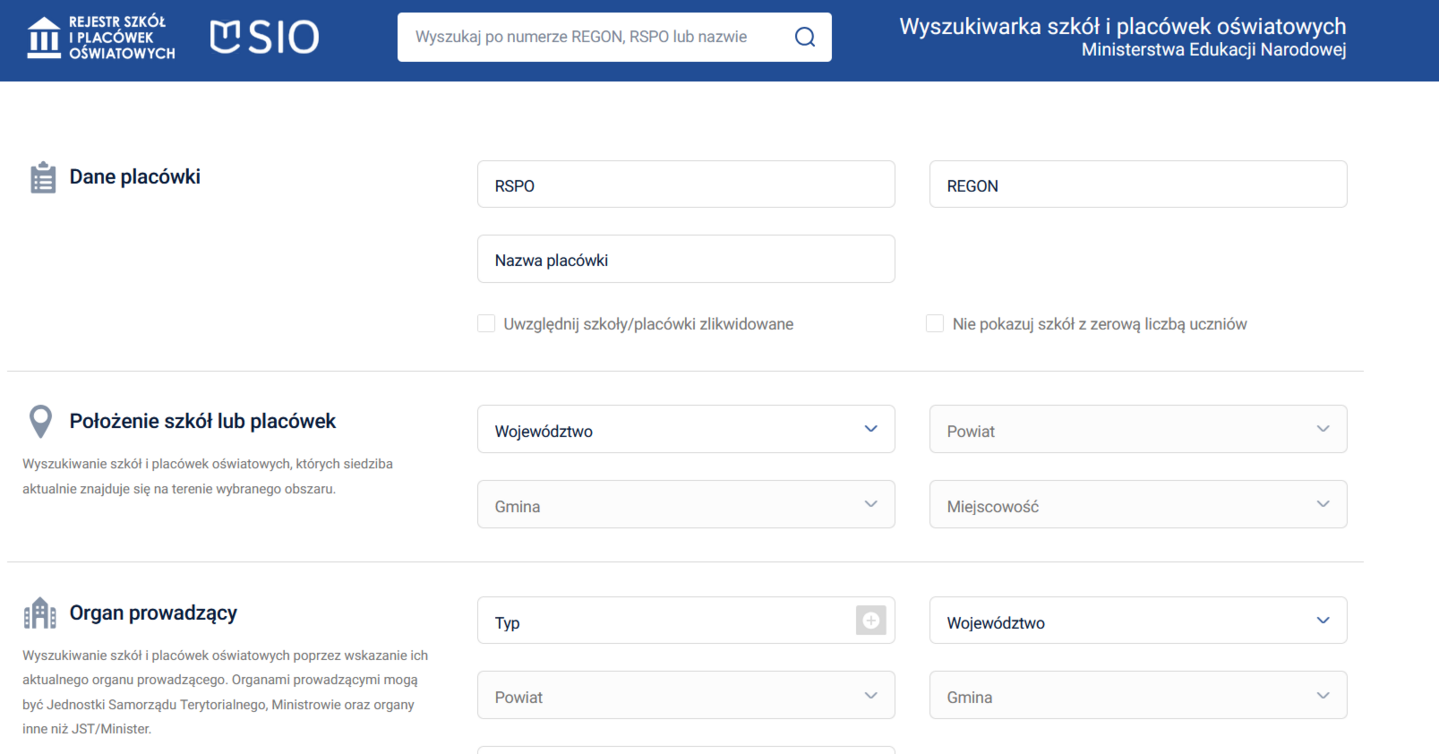Click the RSPO input field
Viewport: 1439px width, 754px height.
(685, 185)
